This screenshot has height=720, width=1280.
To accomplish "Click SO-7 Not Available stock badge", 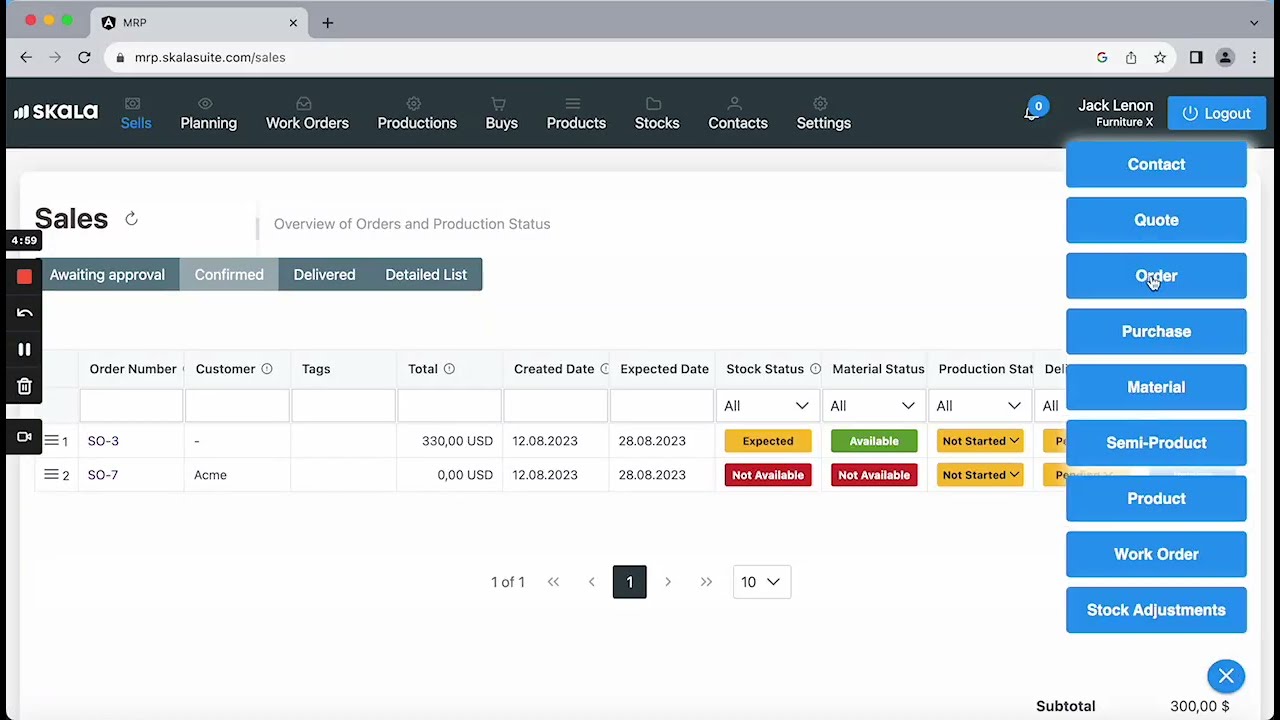I will point(768,475).
